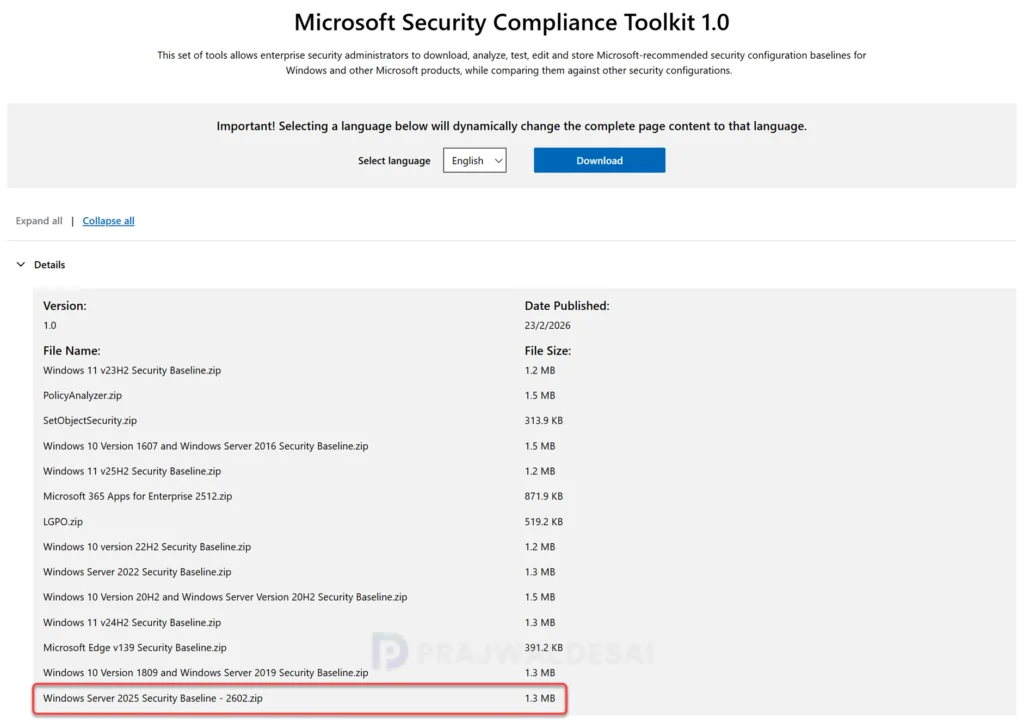Image resolution: width=1024 pixels, height=723 pixels.
Task: Select SetObjectSecurity.zip file name
Action: coord(90,421)
